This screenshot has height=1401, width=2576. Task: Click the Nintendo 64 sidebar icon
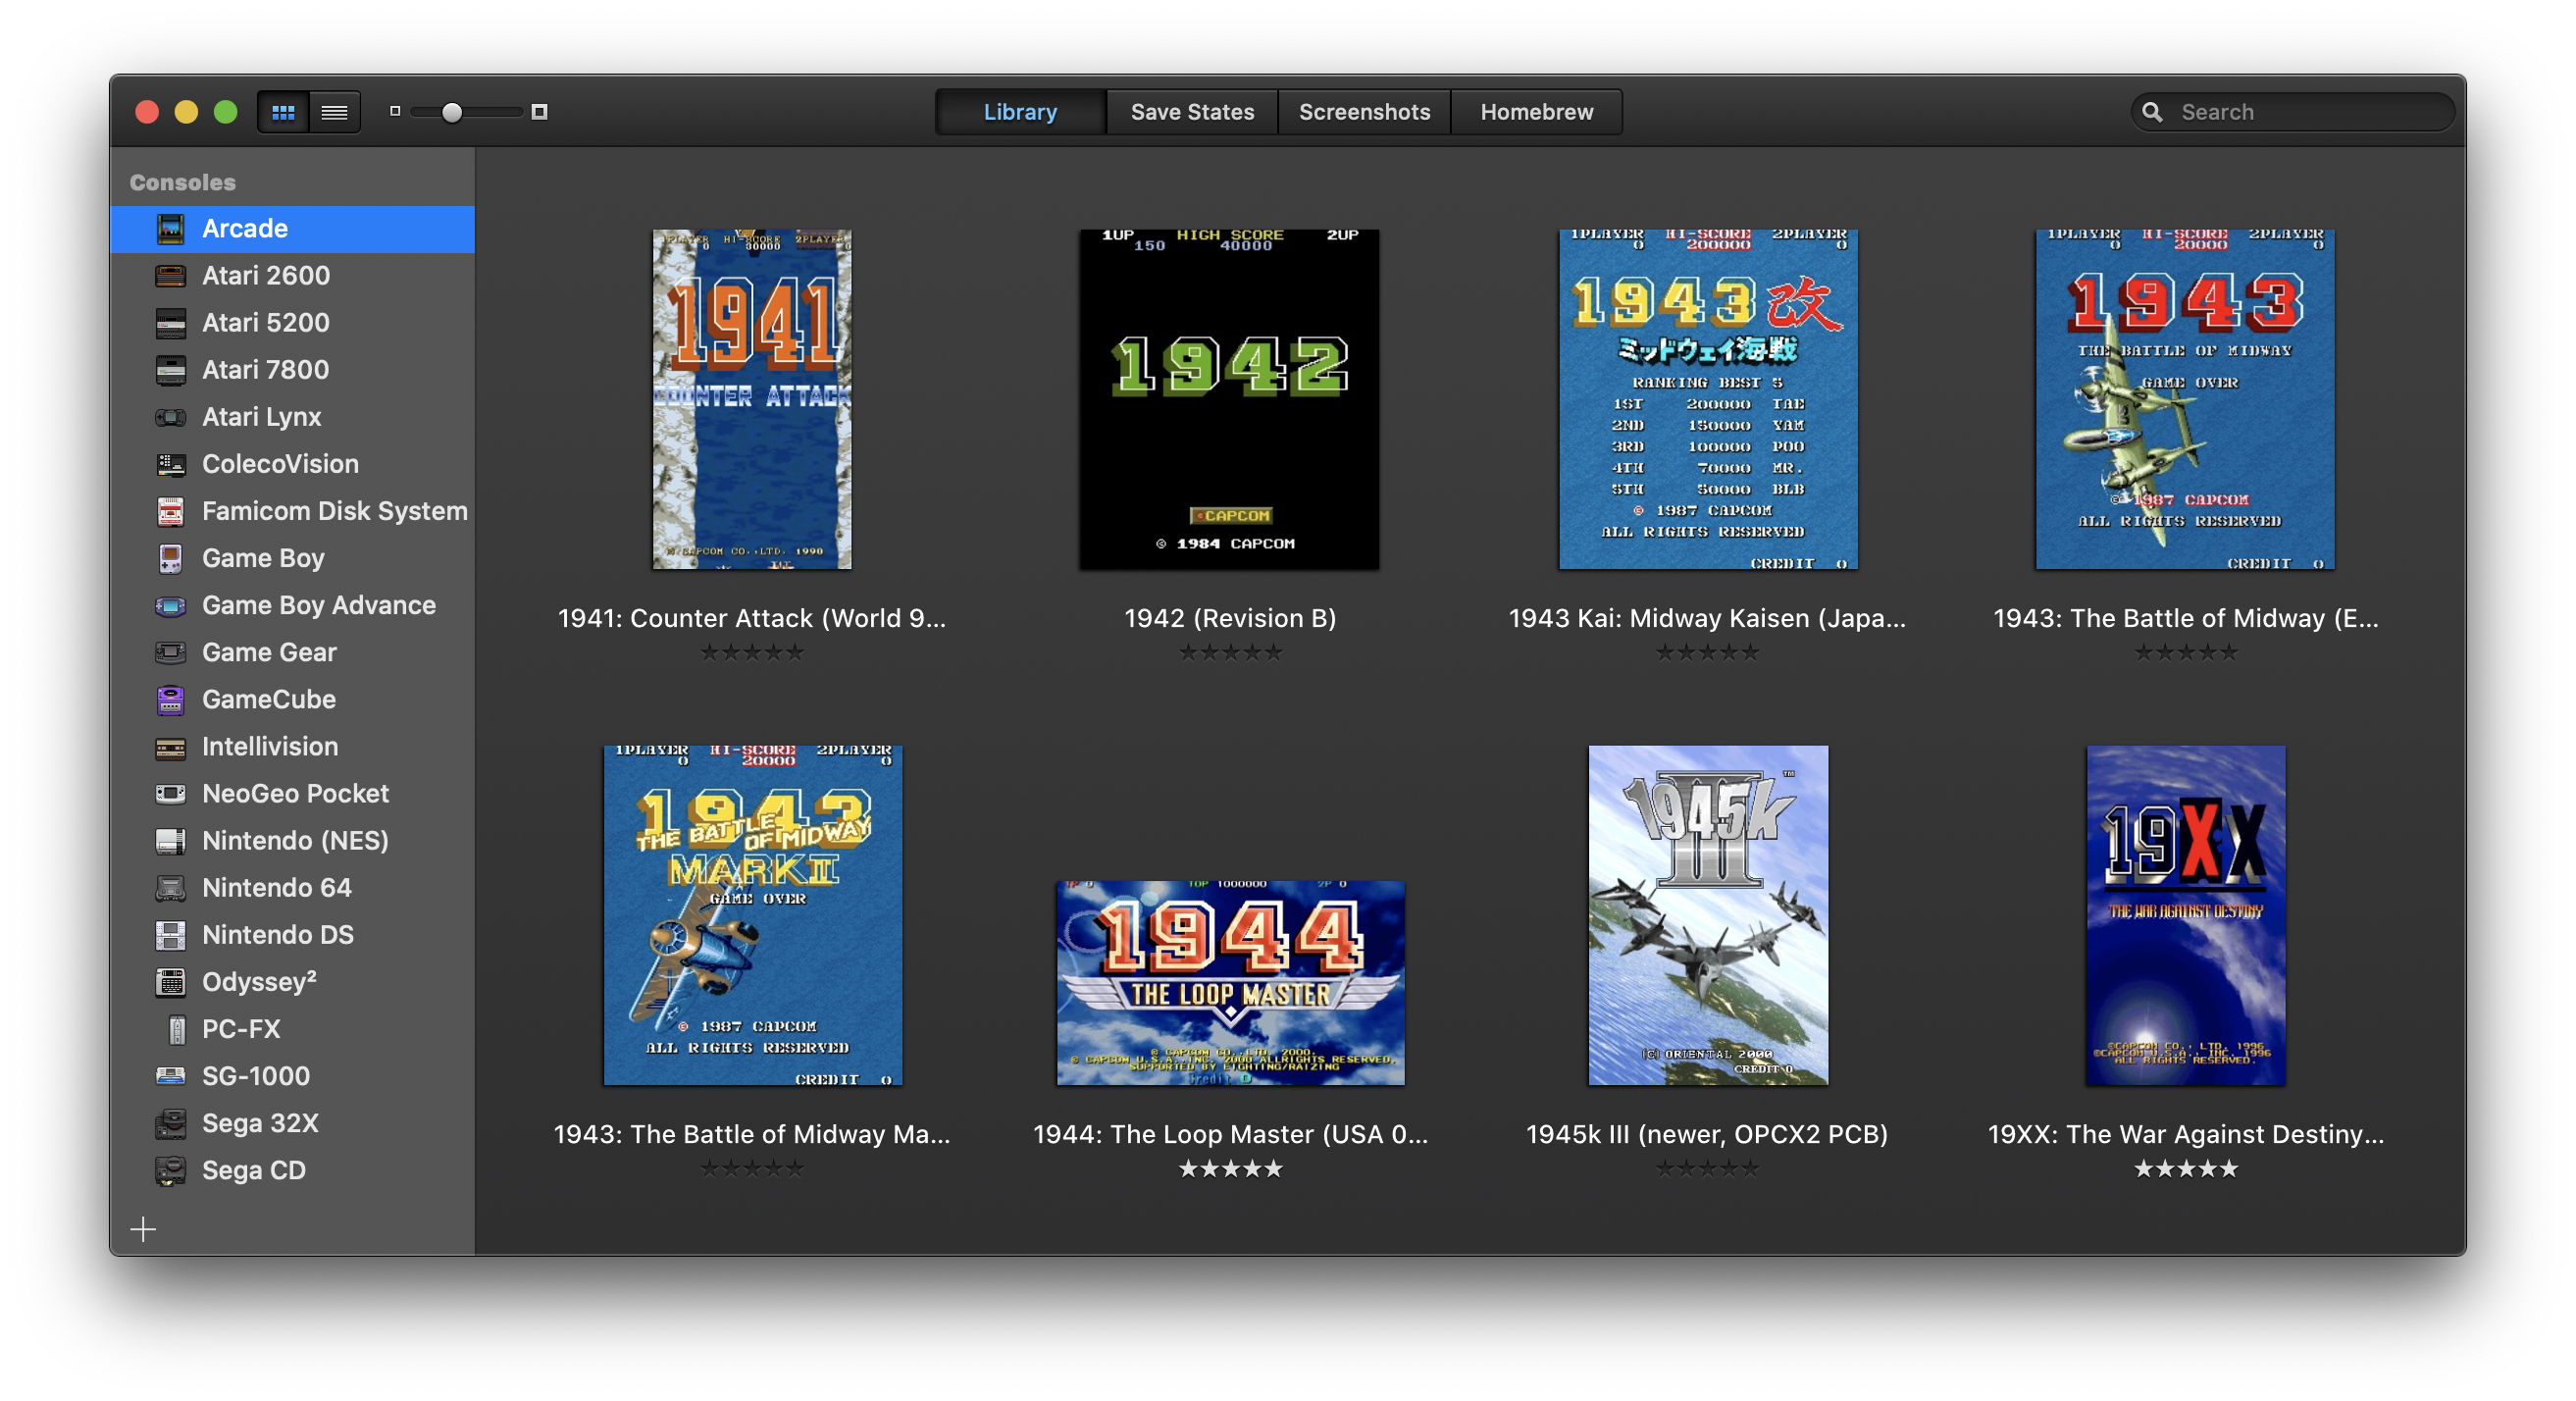pyautogui.click(x=171, y=888)
